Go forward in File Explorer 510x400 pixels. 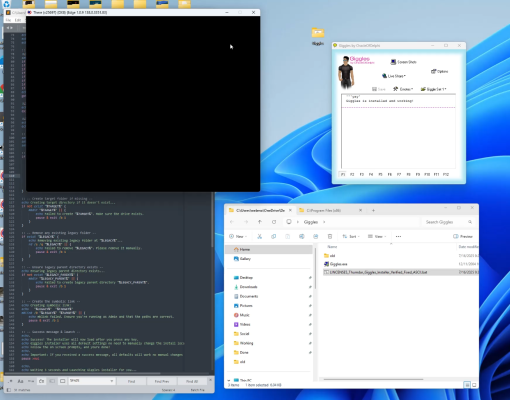(x=246, y=222)
